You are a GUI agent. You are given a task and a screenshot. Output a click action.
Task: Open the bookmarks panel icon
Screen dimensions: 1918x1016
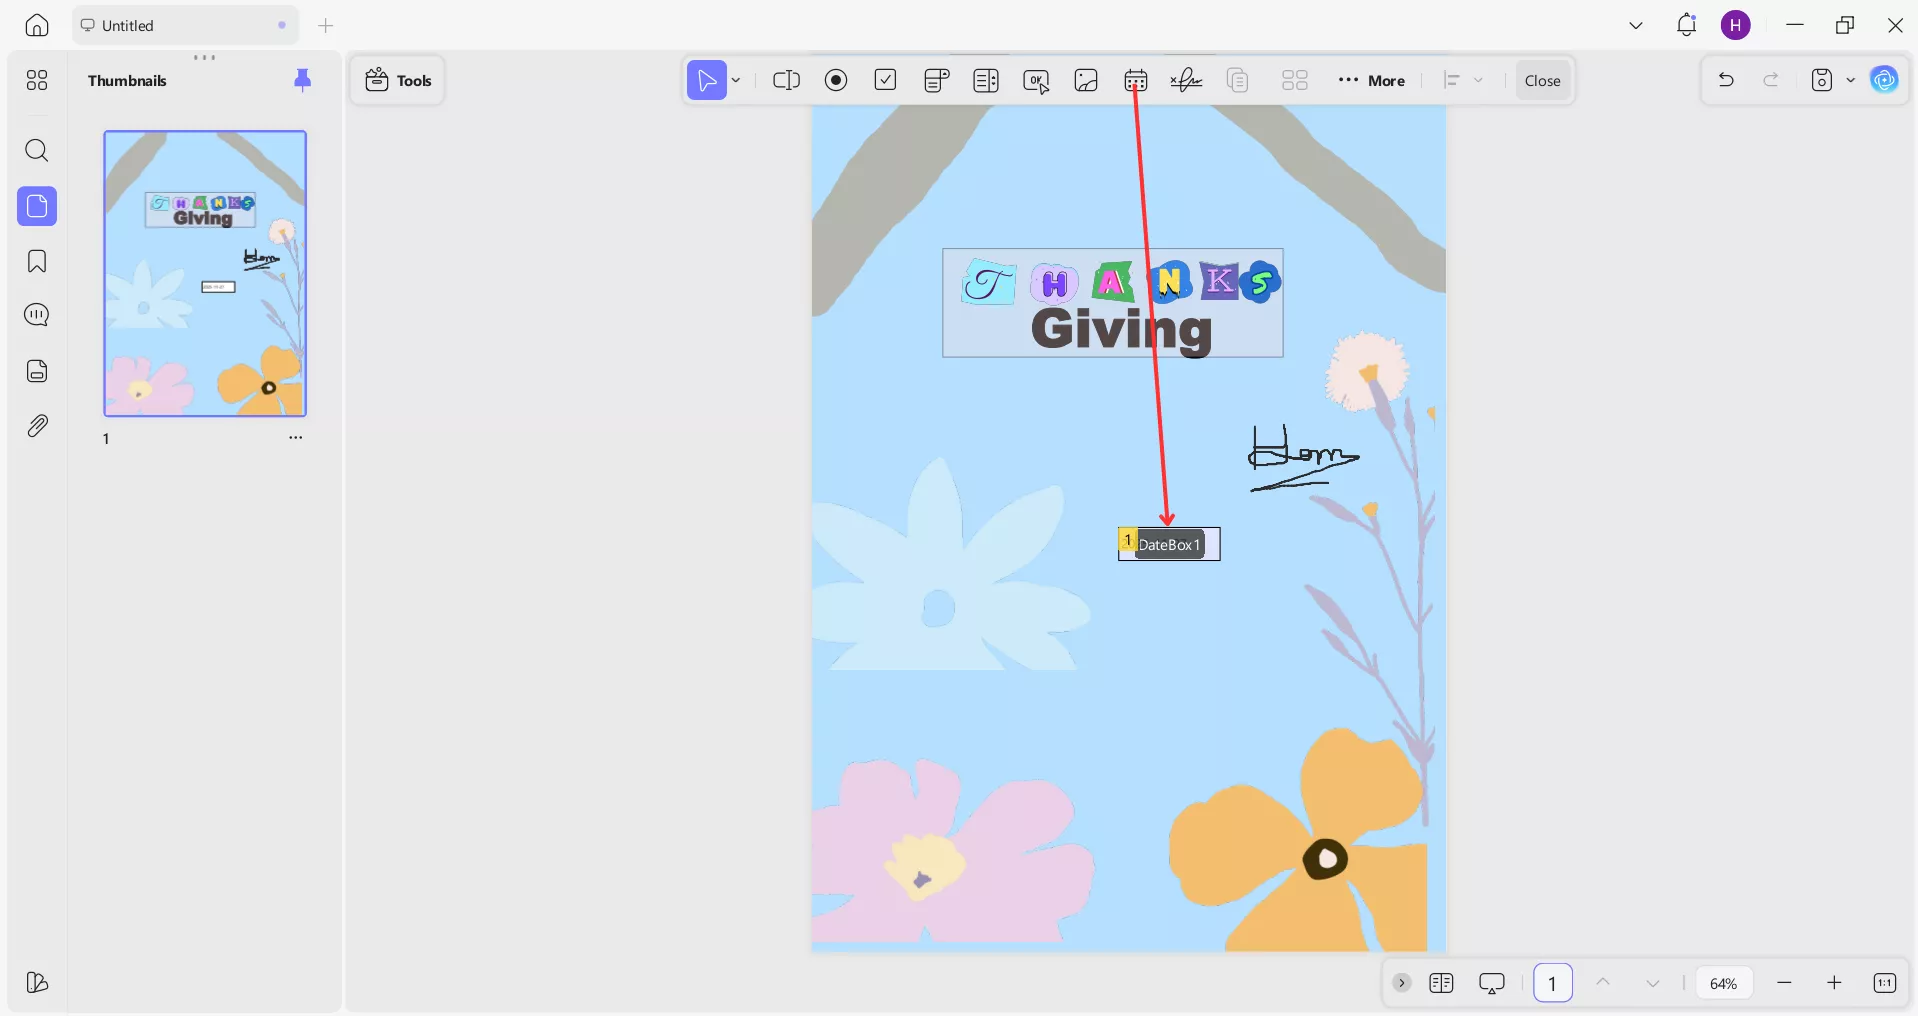click(x=37, y=262)
